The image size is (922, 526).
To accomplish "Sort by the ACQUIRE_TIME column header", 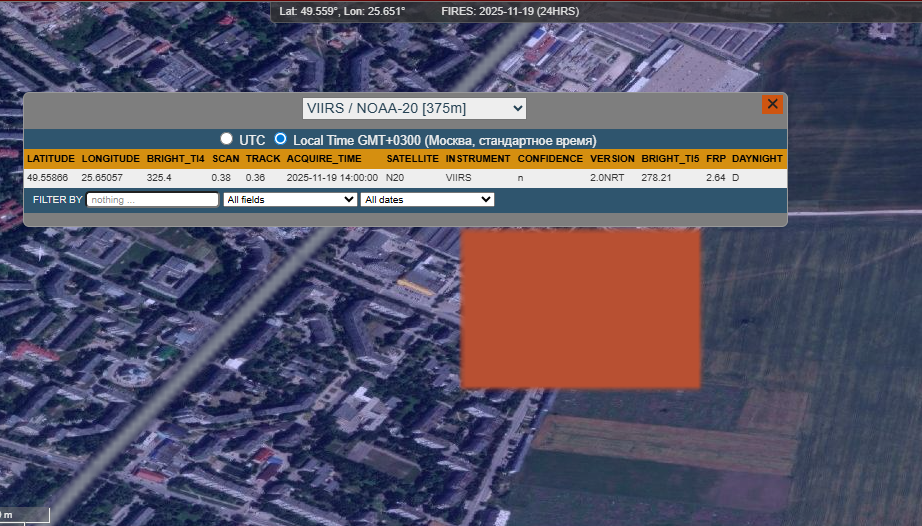I will click(x=324, y=159).
